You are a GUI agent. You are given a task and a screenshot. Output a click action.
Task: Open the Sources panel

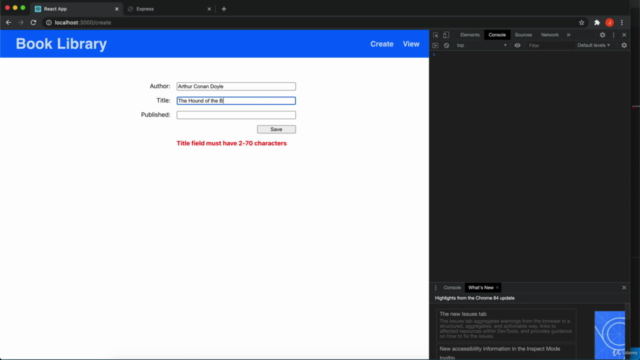point(523,35)
